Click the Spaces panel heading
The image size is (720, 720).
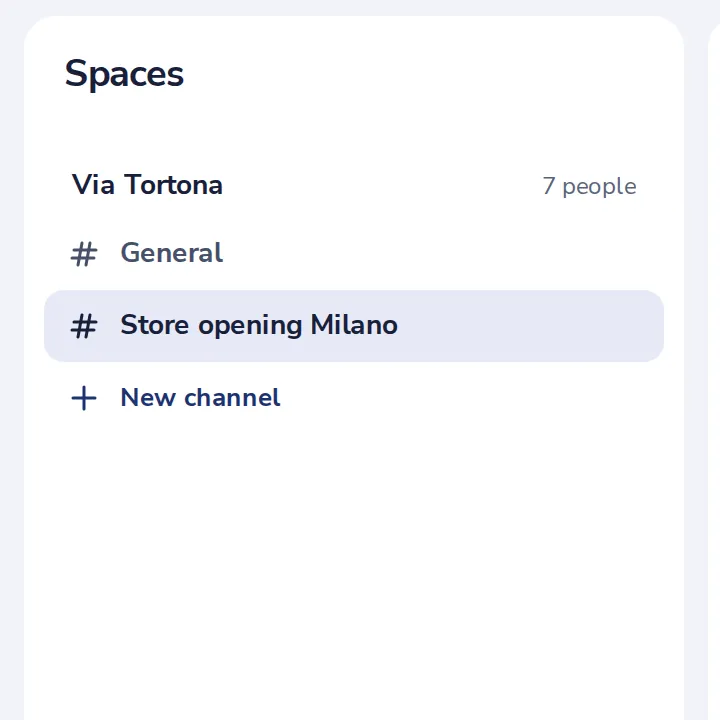click(124, 74)
